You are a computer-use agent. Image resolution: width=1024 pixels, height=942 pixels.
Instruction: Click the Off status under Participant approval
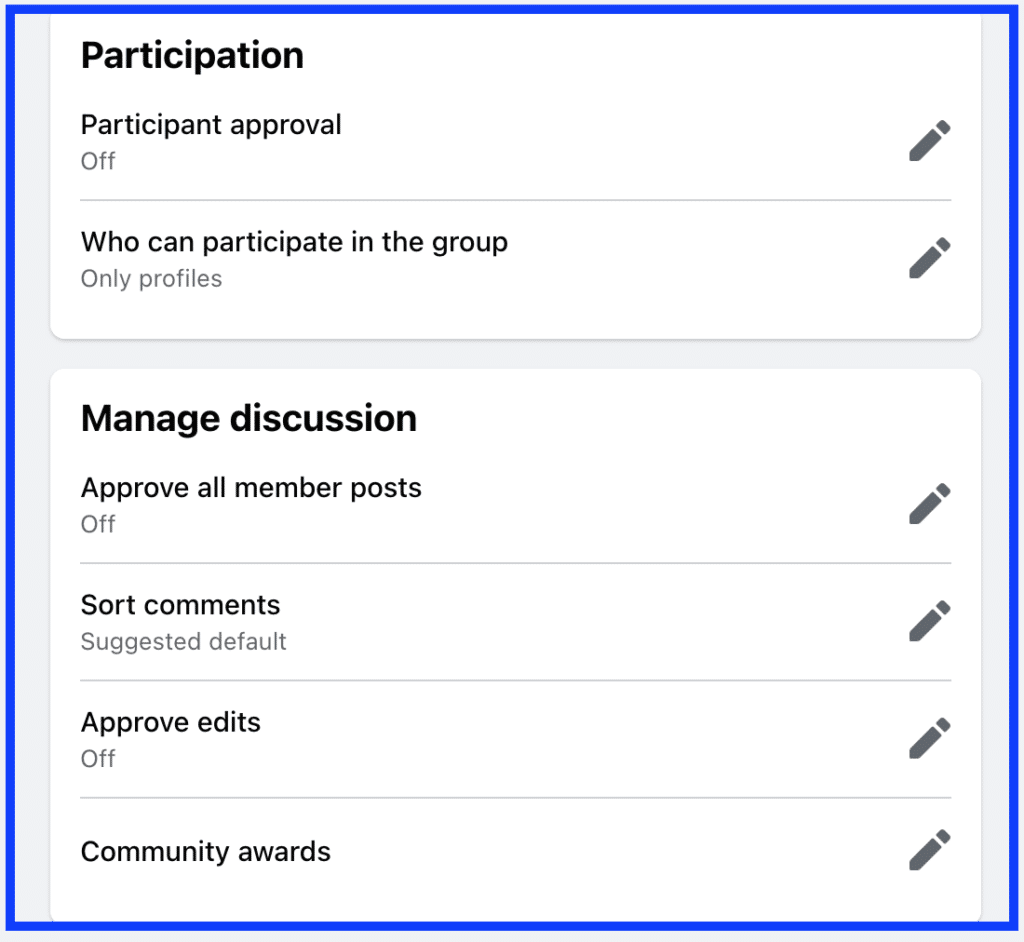(98, 161)
